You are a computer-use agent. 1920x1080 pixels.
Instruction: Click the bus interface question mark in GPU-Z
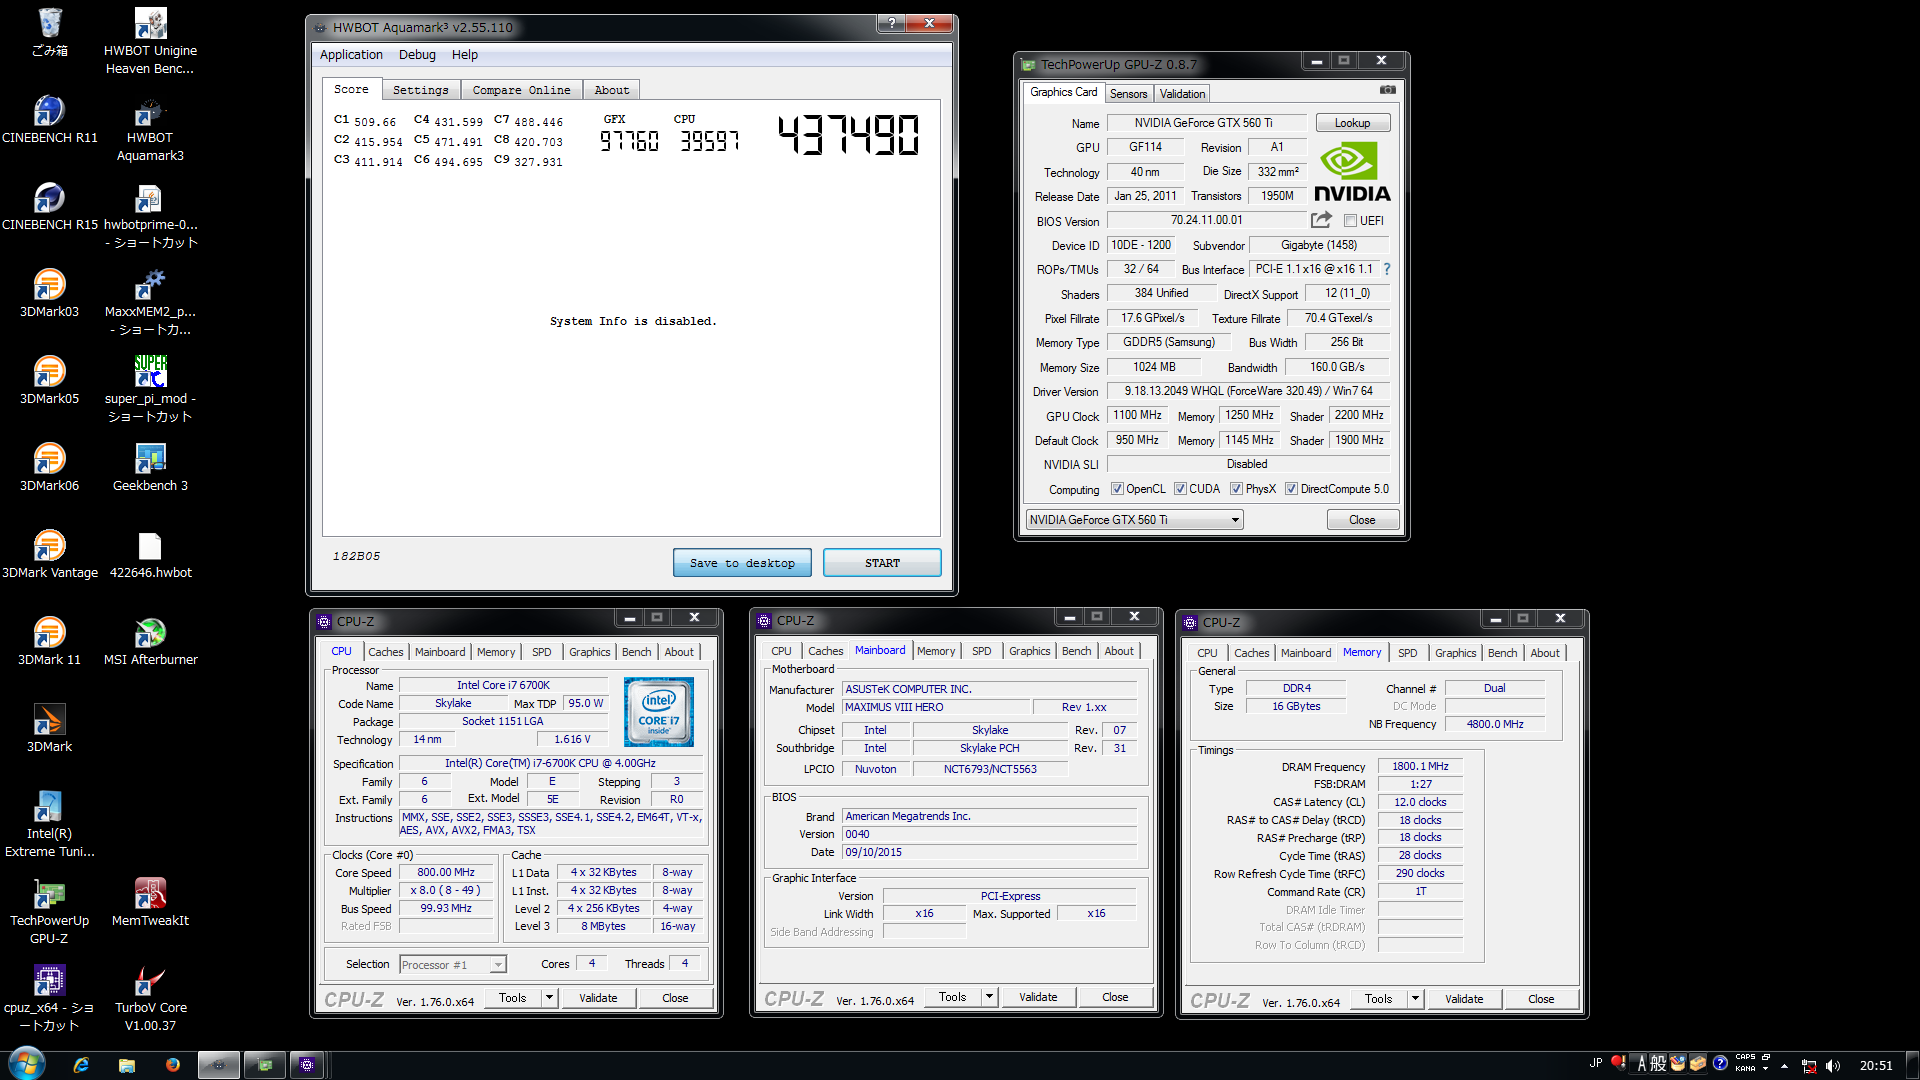1387,269
